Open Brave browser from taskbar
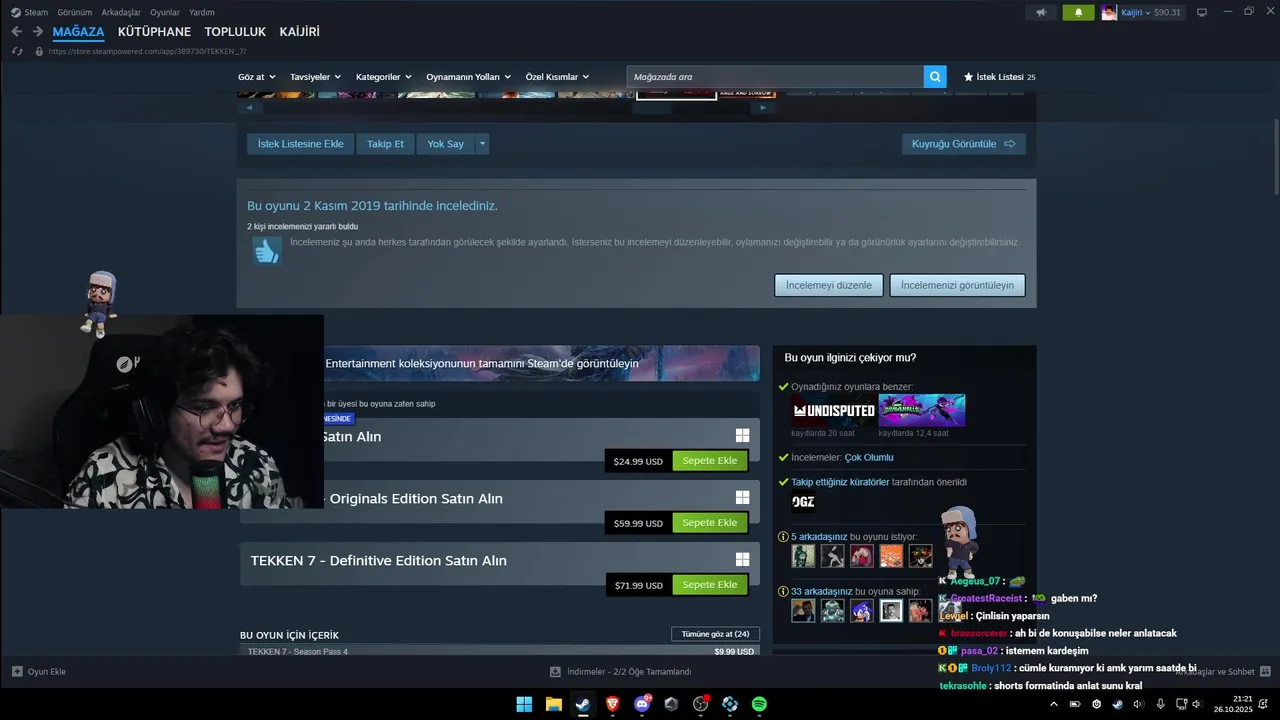The height and width of the screenshot is (720, 1280). (x=612, y=704)
